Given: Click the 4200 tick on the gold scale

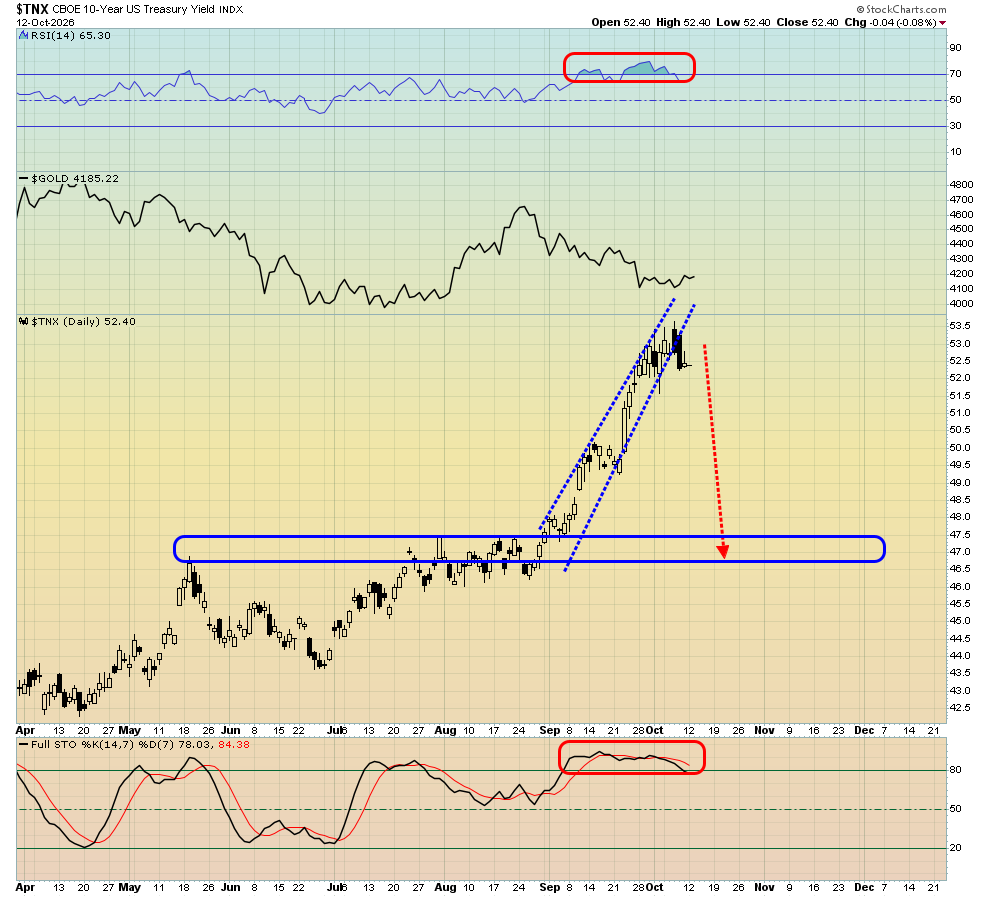Looking at the screenshot, I should pos(962,273).
